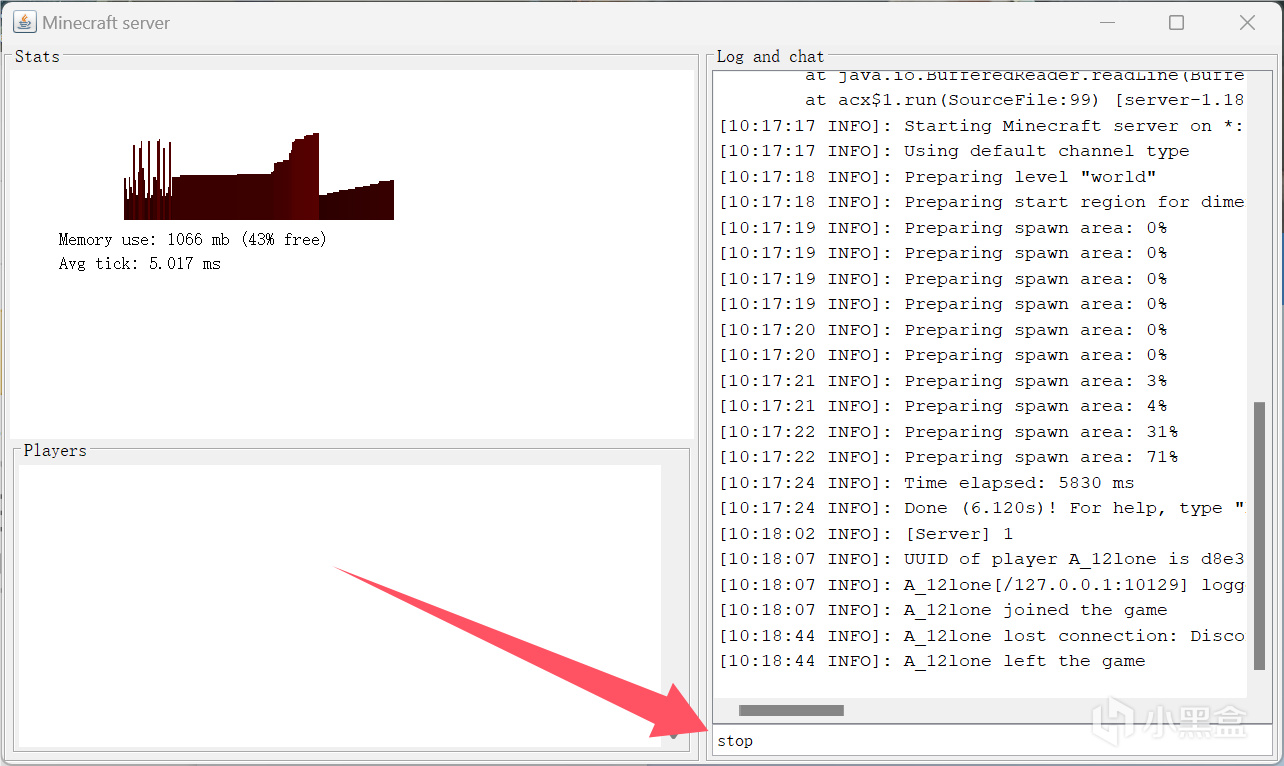Click the 'A_12lone[/127.0.0.1:10129]' log line
This screenshot has height=766, width=1284.
[x=982, y=585]
